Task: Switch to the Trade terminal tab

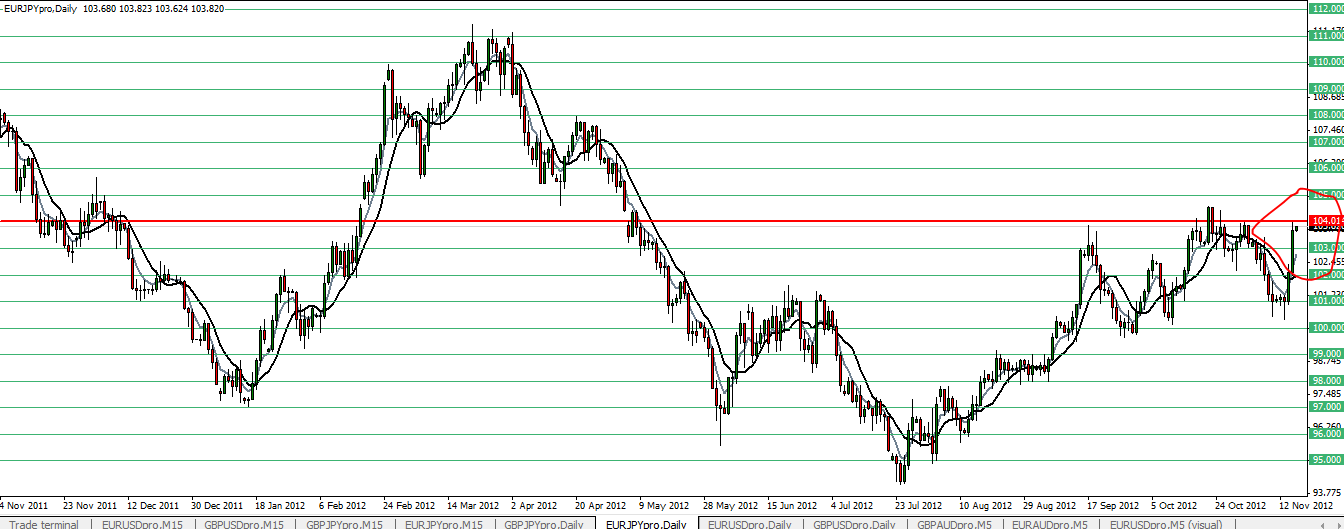Action: (x=44, y=523)
